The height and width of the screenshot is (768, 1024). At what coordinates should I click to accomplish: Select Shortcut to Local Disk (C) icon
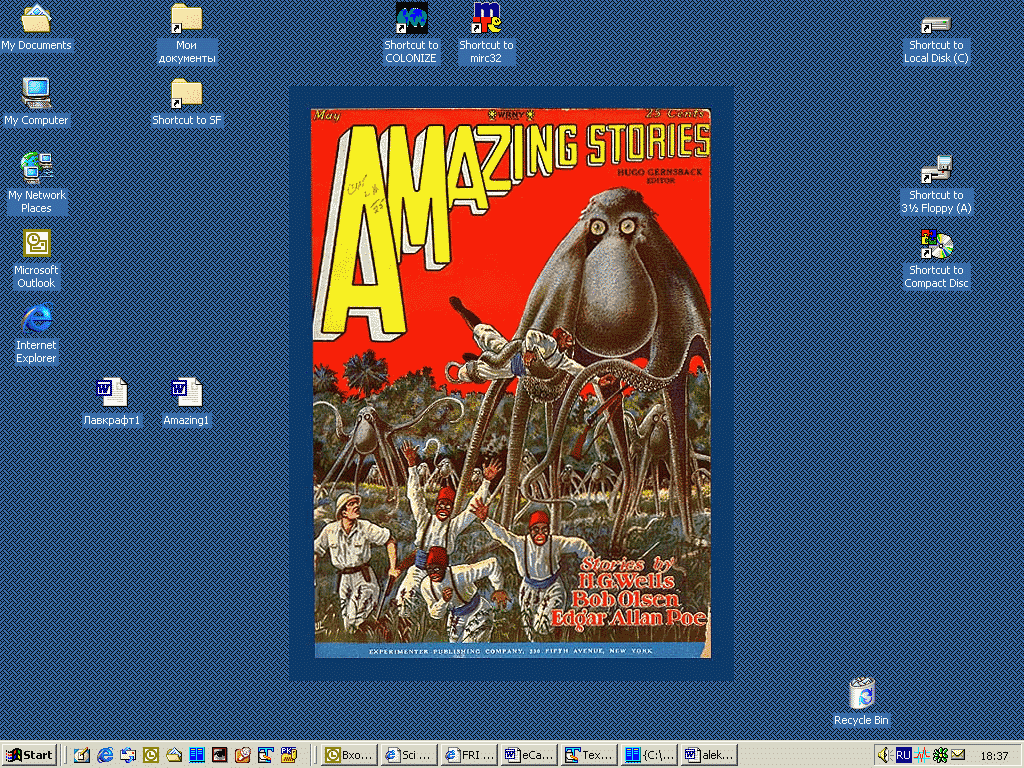936,40
